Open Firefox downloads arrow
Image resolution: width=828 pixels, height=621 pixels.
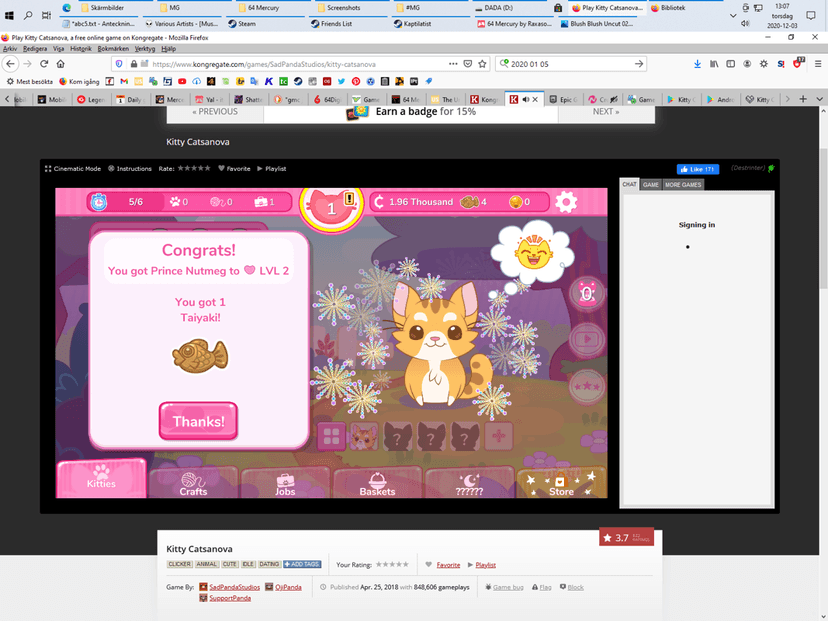(697, 64)
